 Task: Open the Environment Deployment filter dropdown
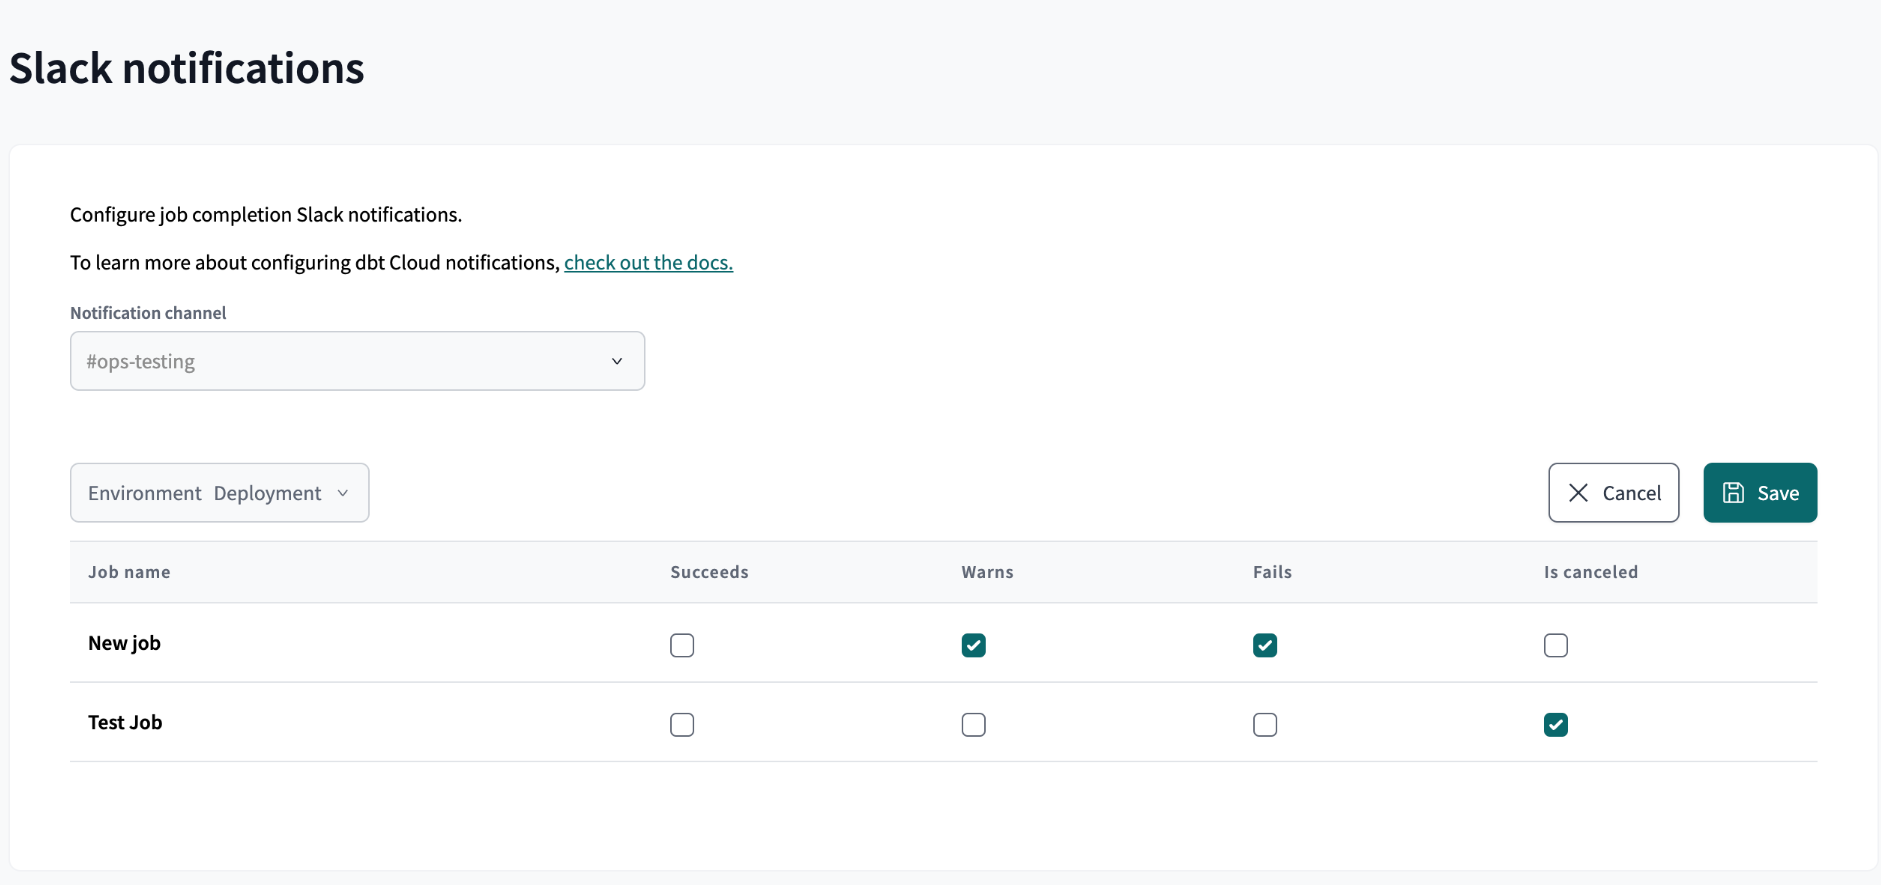pos(219,493)
